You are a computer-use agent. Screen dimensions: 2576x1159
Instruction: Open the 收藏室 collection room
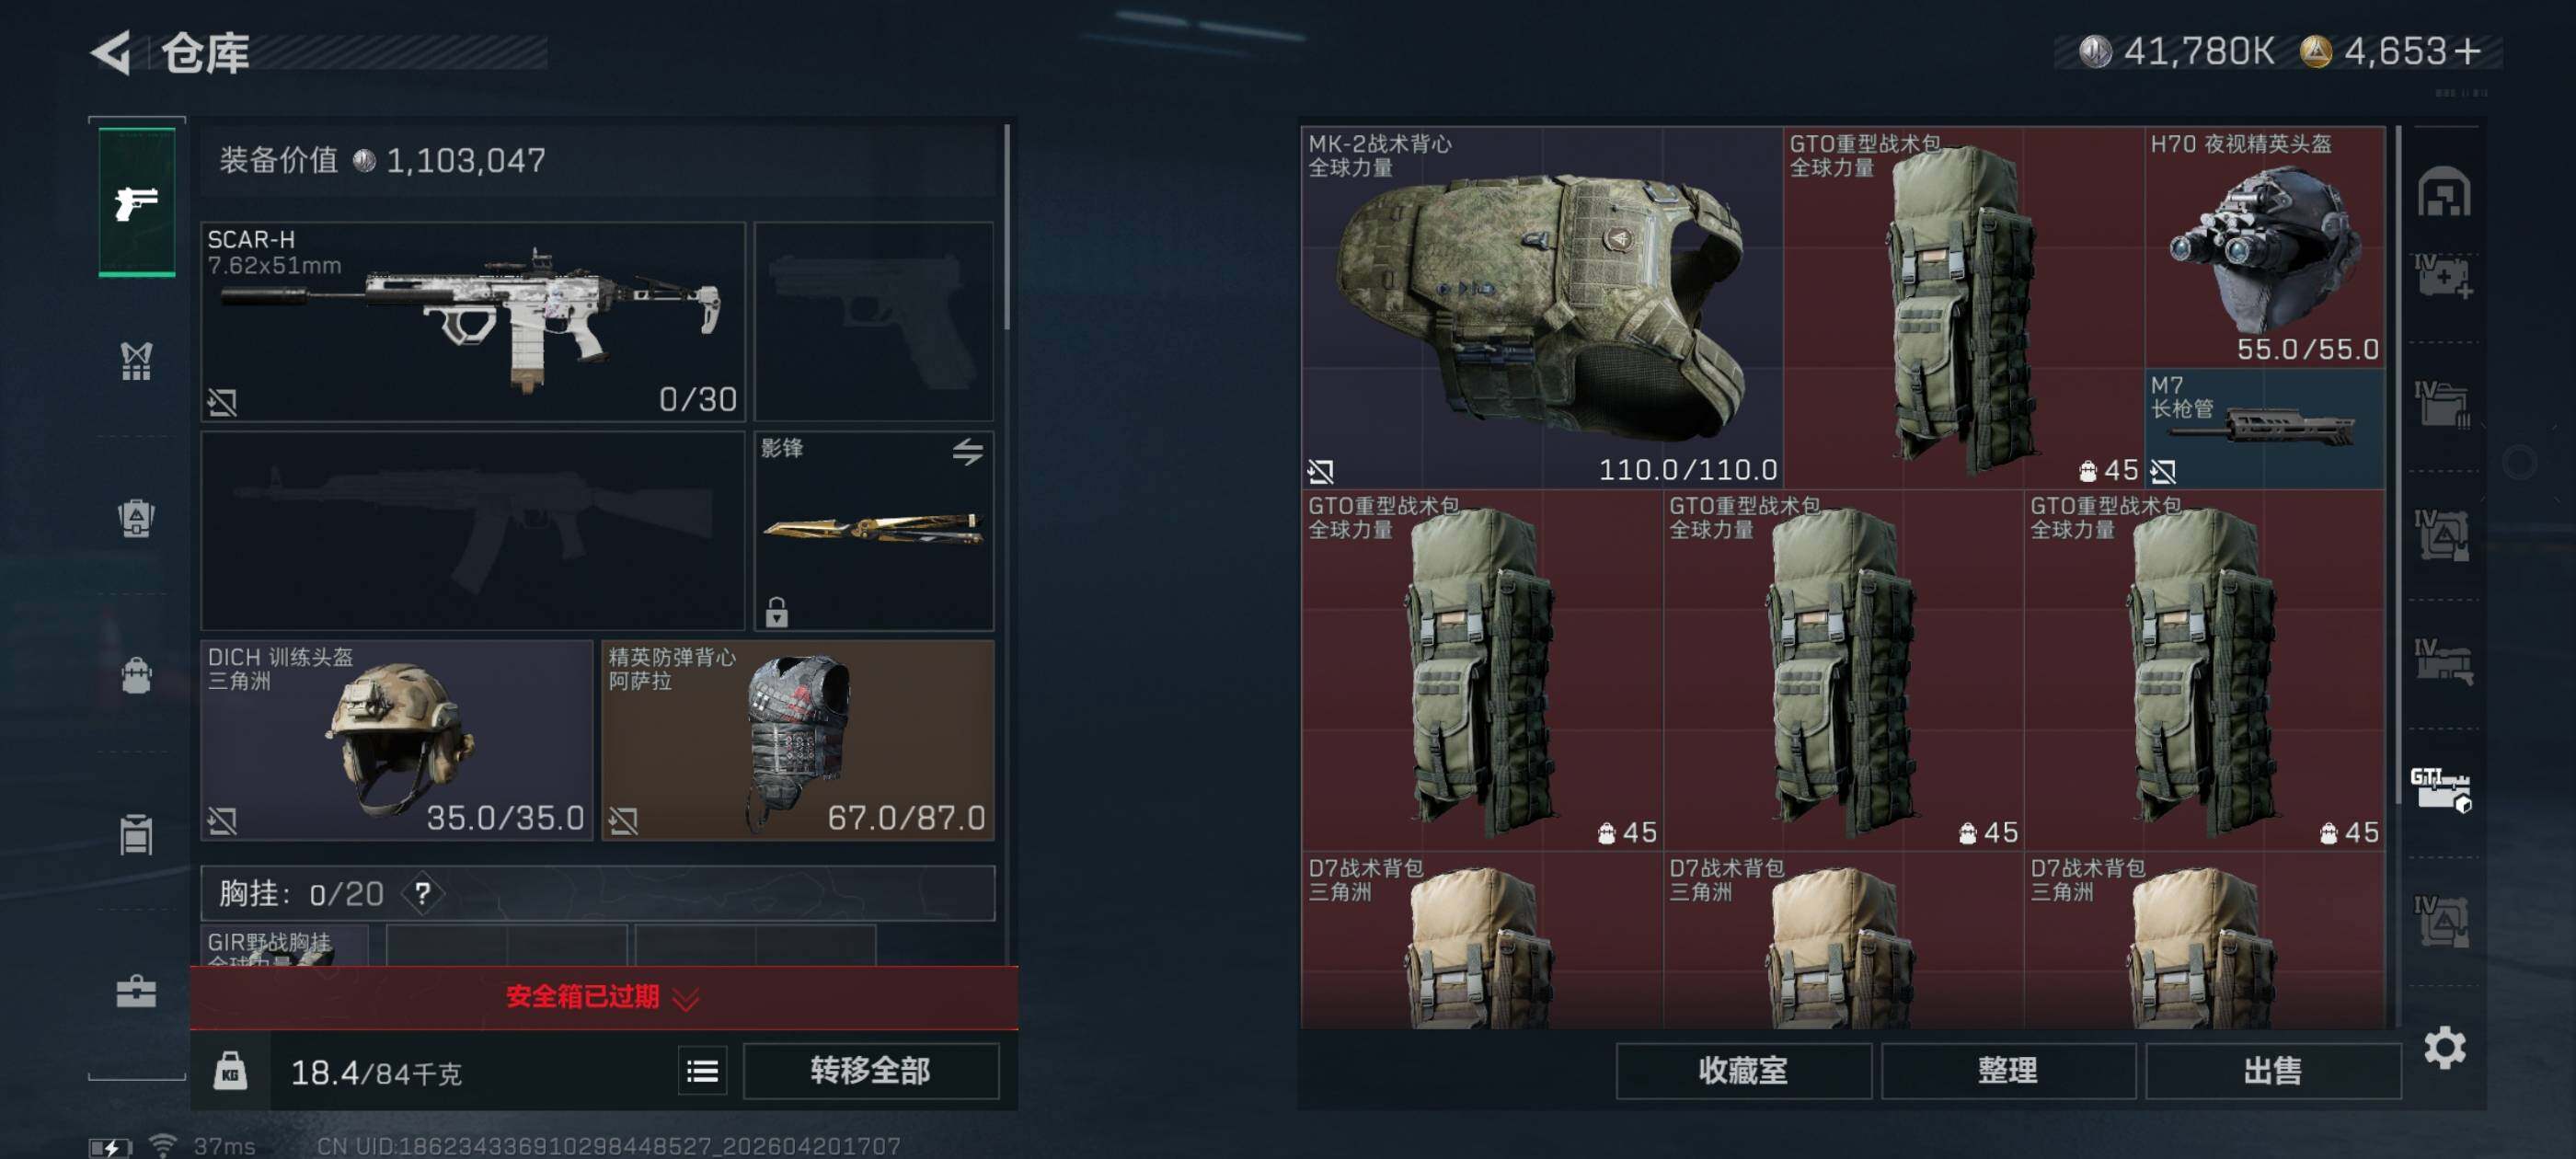pyautogui.click(x=1743, y=1071)
